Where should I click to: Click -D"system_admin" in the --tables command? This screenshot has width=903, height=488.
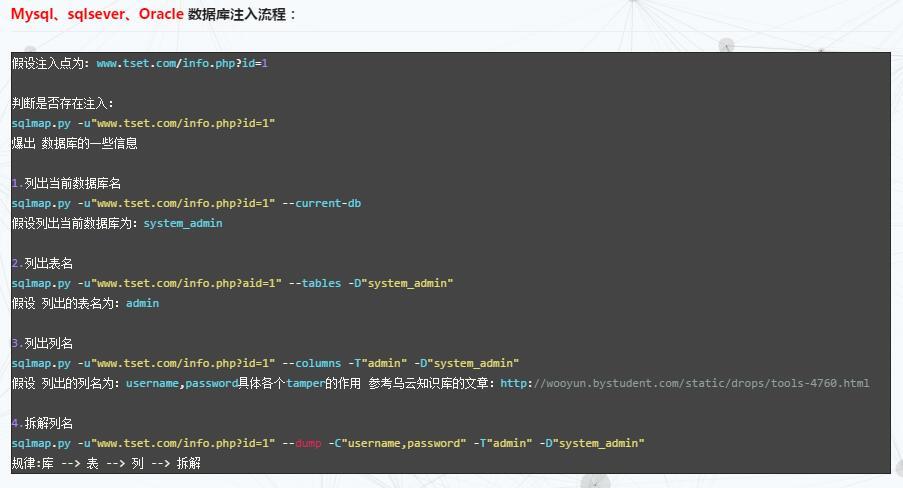click(400, 283)
